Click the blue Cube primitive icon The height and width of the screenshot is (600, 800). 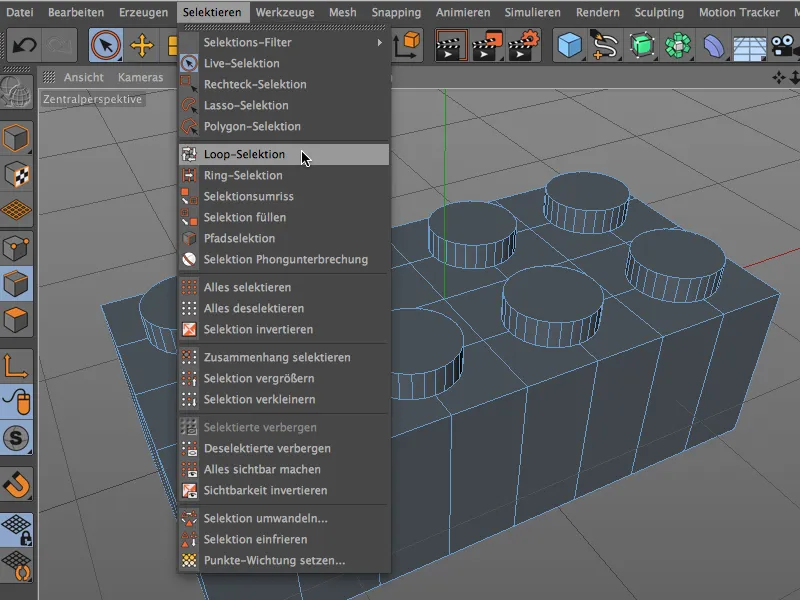tap(569, 46)
